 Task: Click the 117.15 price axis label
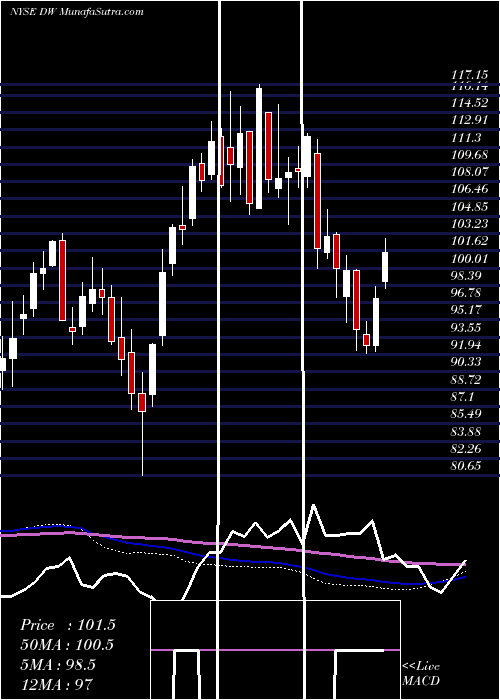pyautogui.click(x=470, y=77)
